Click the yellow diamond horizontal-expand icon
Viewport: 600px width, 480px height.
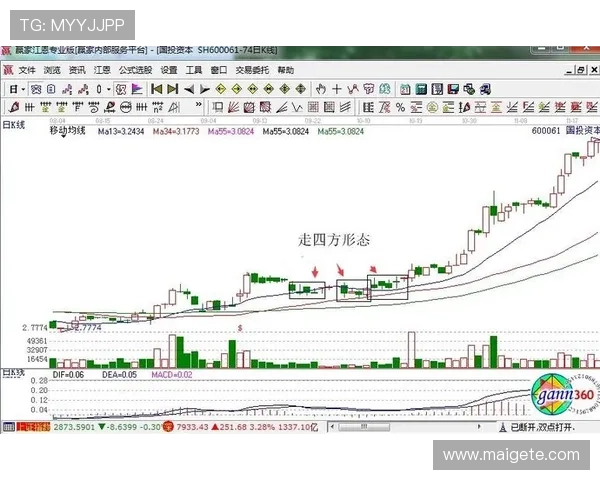tap(253, 90)
